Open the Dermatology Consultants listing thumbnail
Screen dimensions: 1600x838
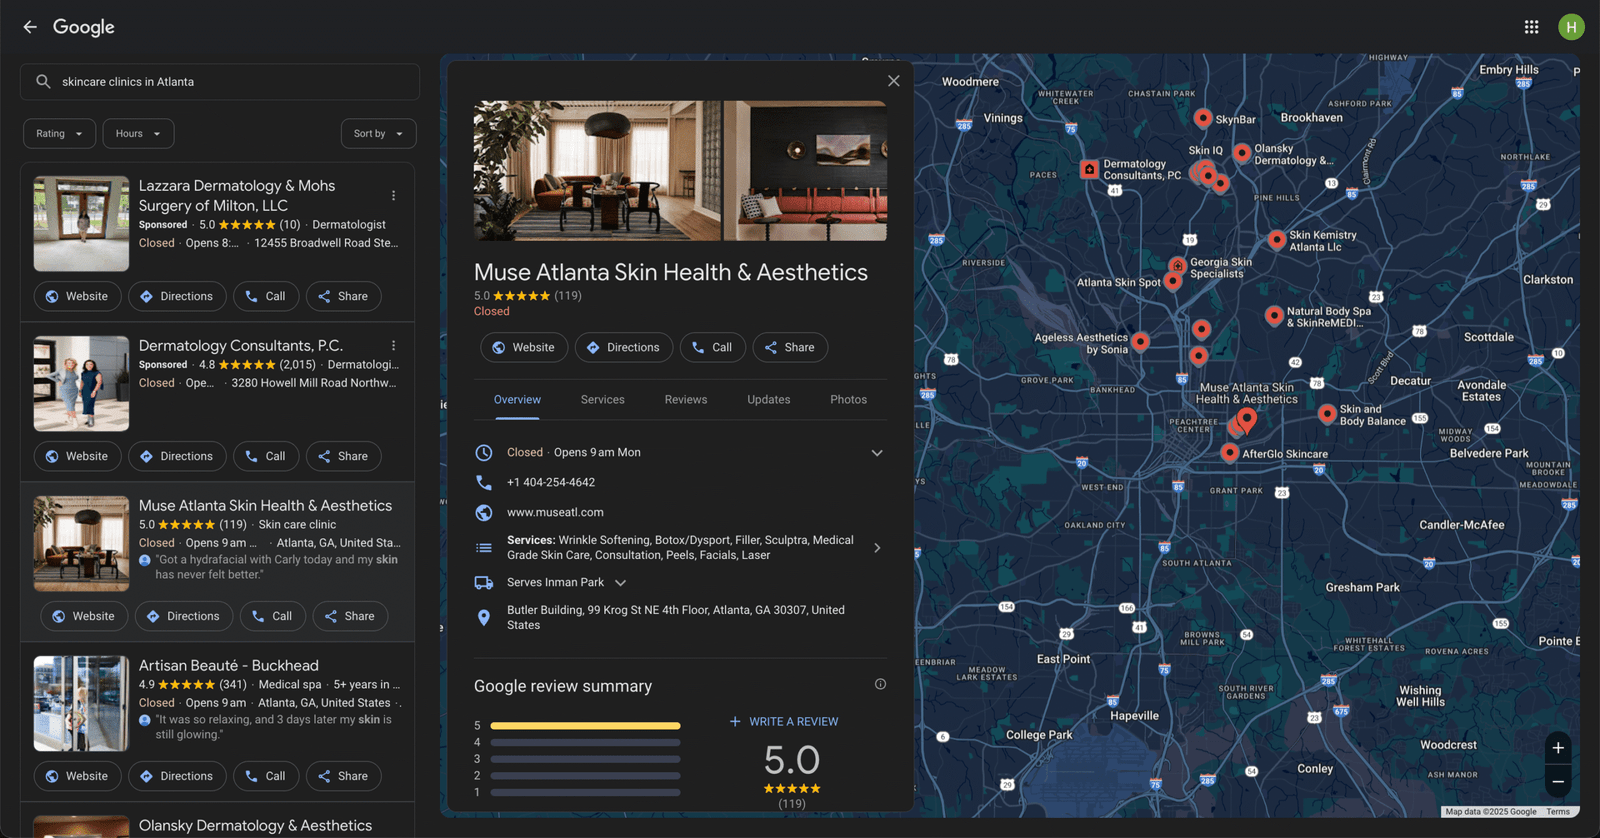(81, 384)
